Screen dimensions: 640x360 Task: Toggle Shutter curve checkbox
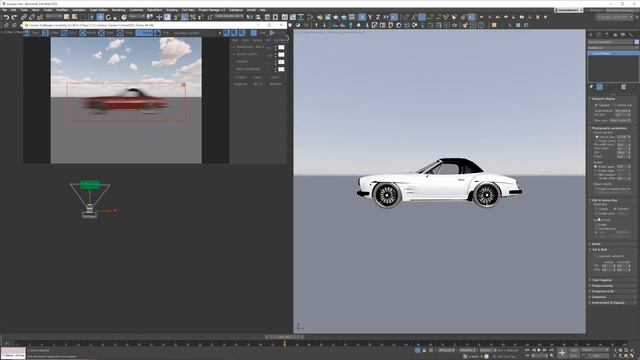pyautogui.click(x=596, y=213)
